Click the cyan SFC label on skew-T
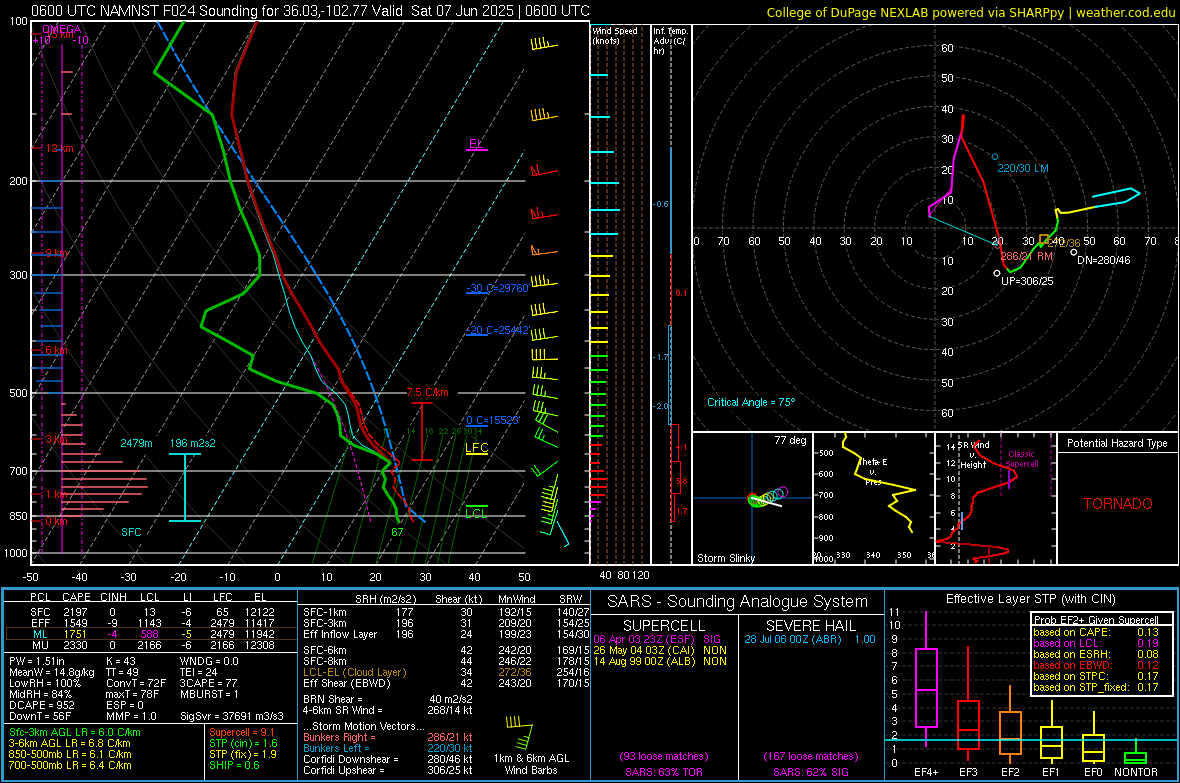The image size is (1180, 783). 131,532
